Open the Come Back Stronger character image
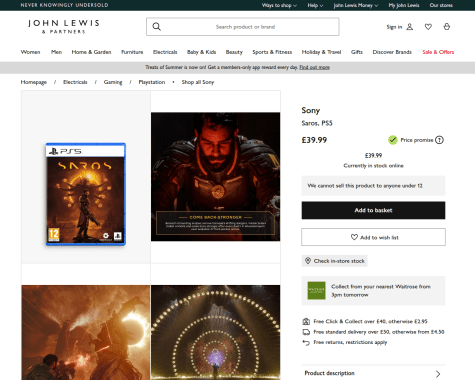Viewport: 475px width, 380px height. pyautogui.click(x=216, y=177)
